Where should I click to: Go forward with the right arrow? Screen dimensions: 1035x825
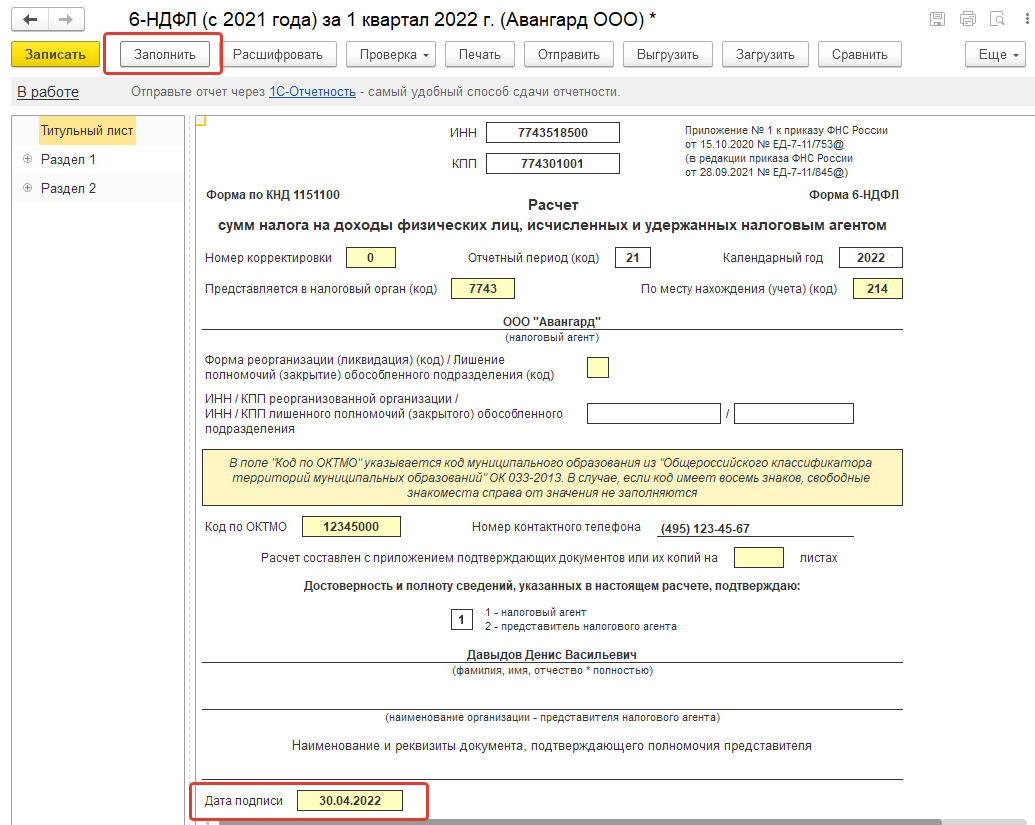65,19
